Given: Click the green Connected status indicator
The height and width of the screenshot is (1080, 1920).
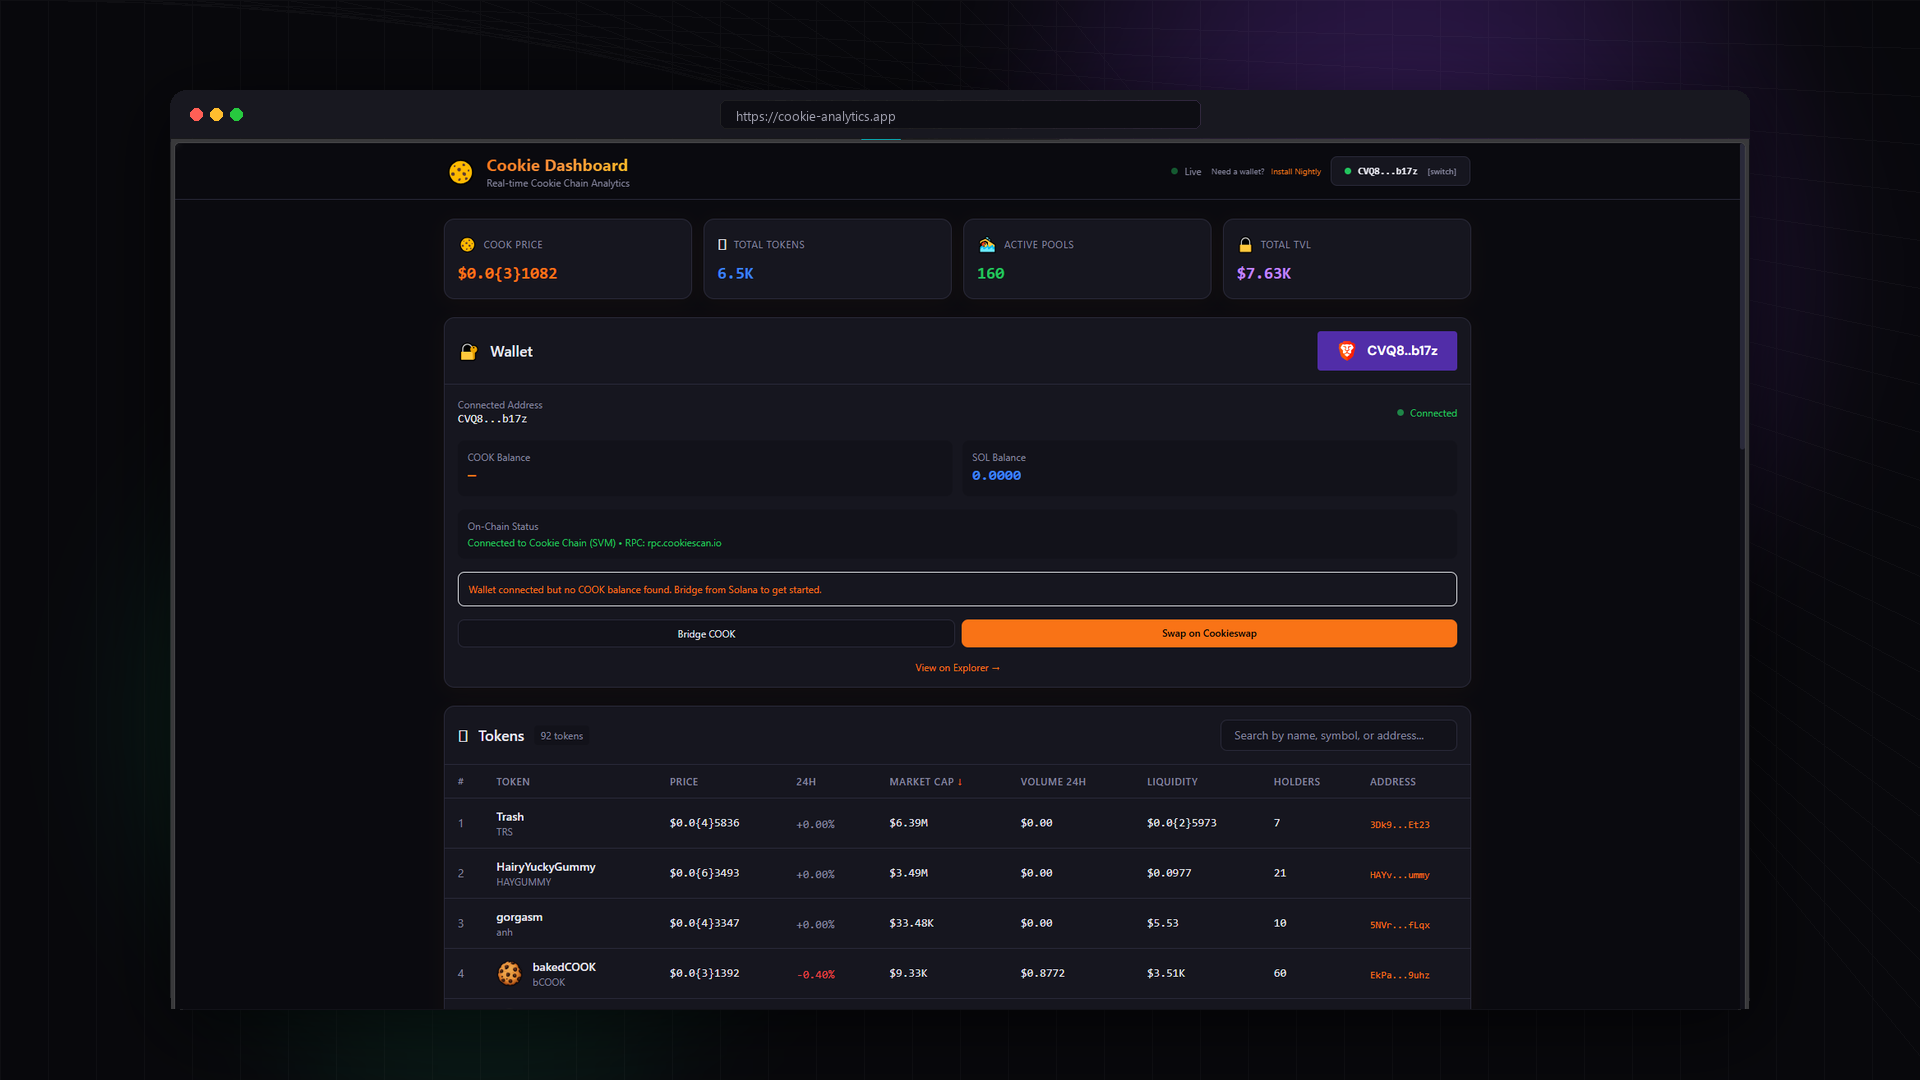Looking at the screenshot, I should click(1427, 413).
